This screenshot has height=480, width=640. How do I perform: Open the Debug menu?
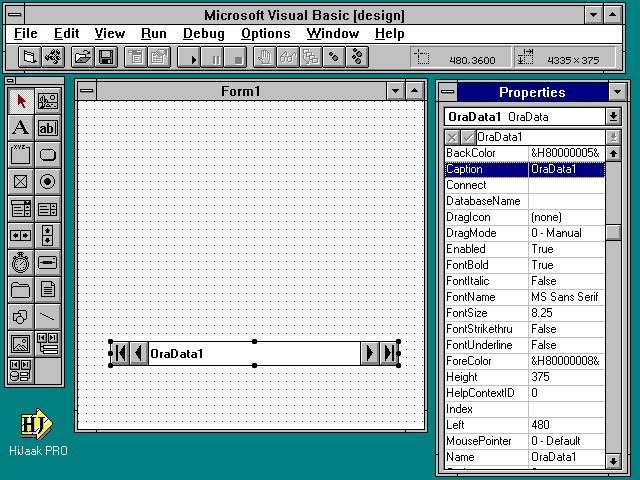tap(203, 33)
